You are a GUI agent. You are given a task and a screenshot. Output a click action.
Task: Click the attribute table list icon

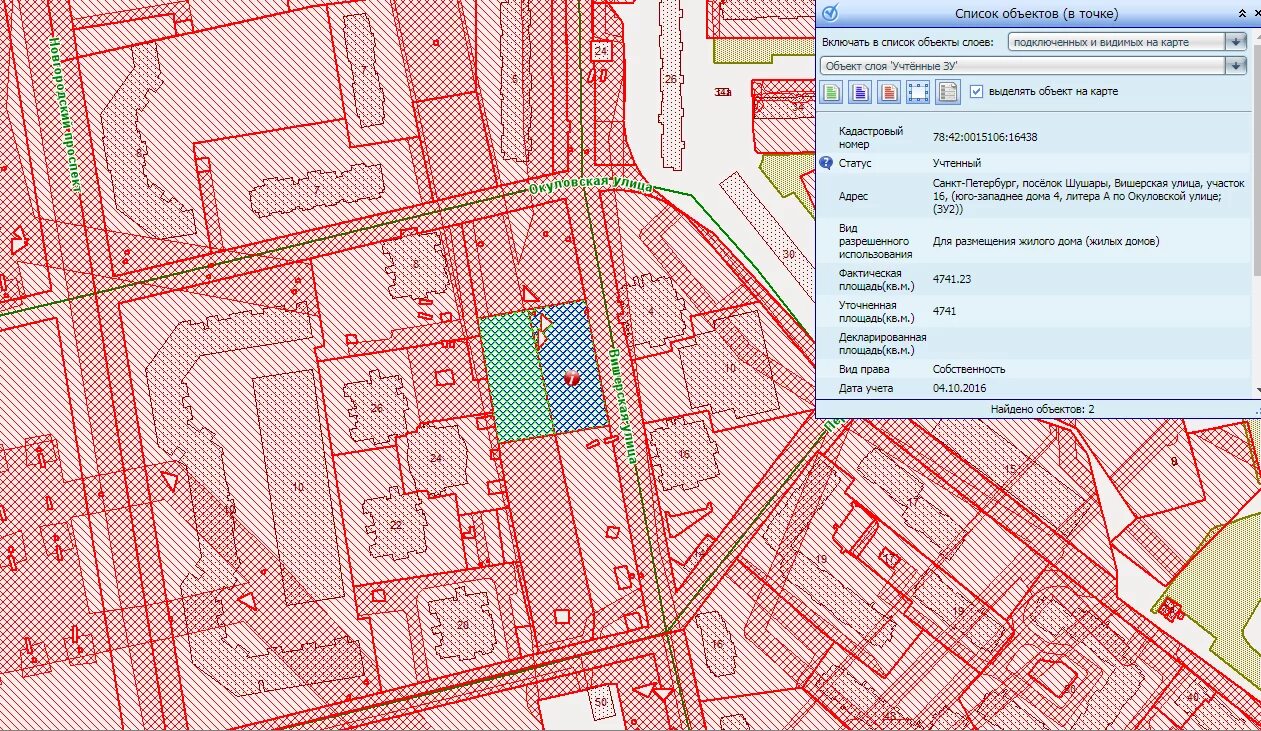click(948, 92)
